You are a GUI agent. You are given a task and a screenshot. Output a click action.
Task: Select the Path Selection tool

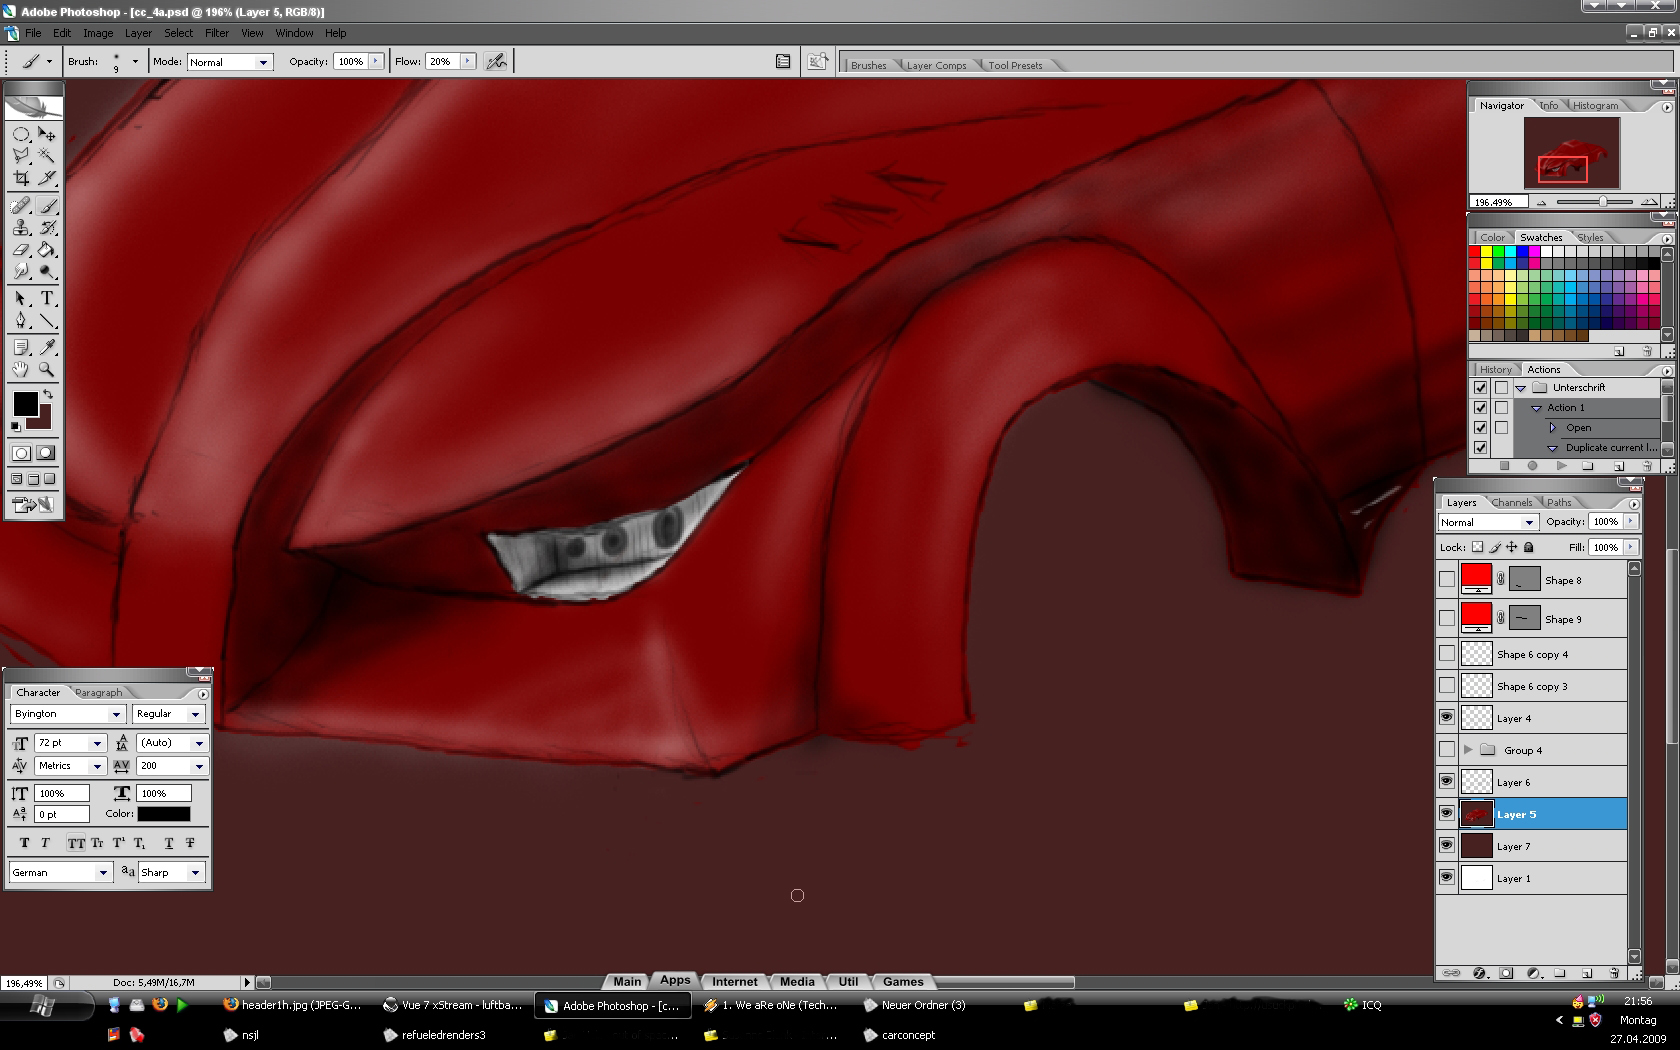21,299
